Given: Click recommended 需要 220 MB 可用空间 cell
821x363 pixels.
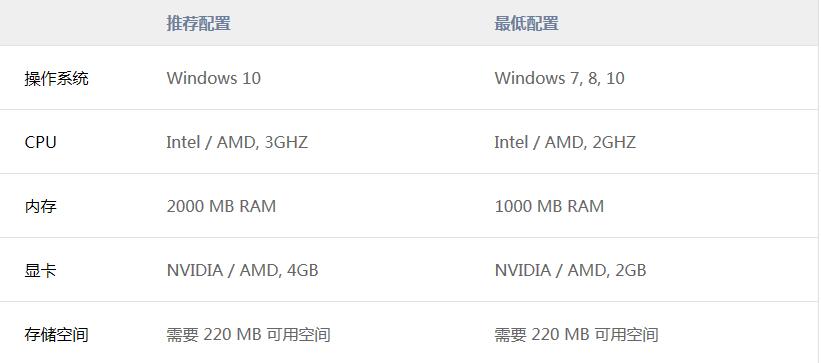Looking at the screenshot, I should click(x=248, y=335).
